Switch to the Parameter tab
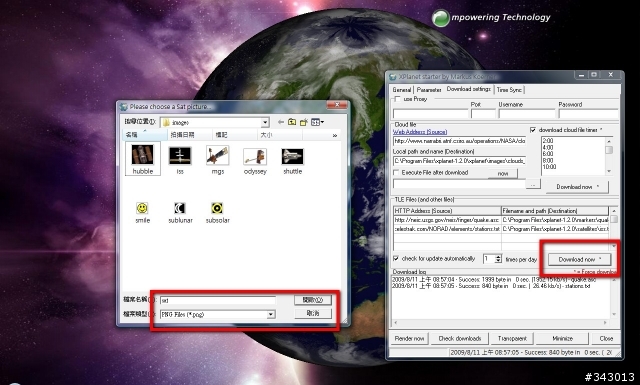 pos(429,89)
